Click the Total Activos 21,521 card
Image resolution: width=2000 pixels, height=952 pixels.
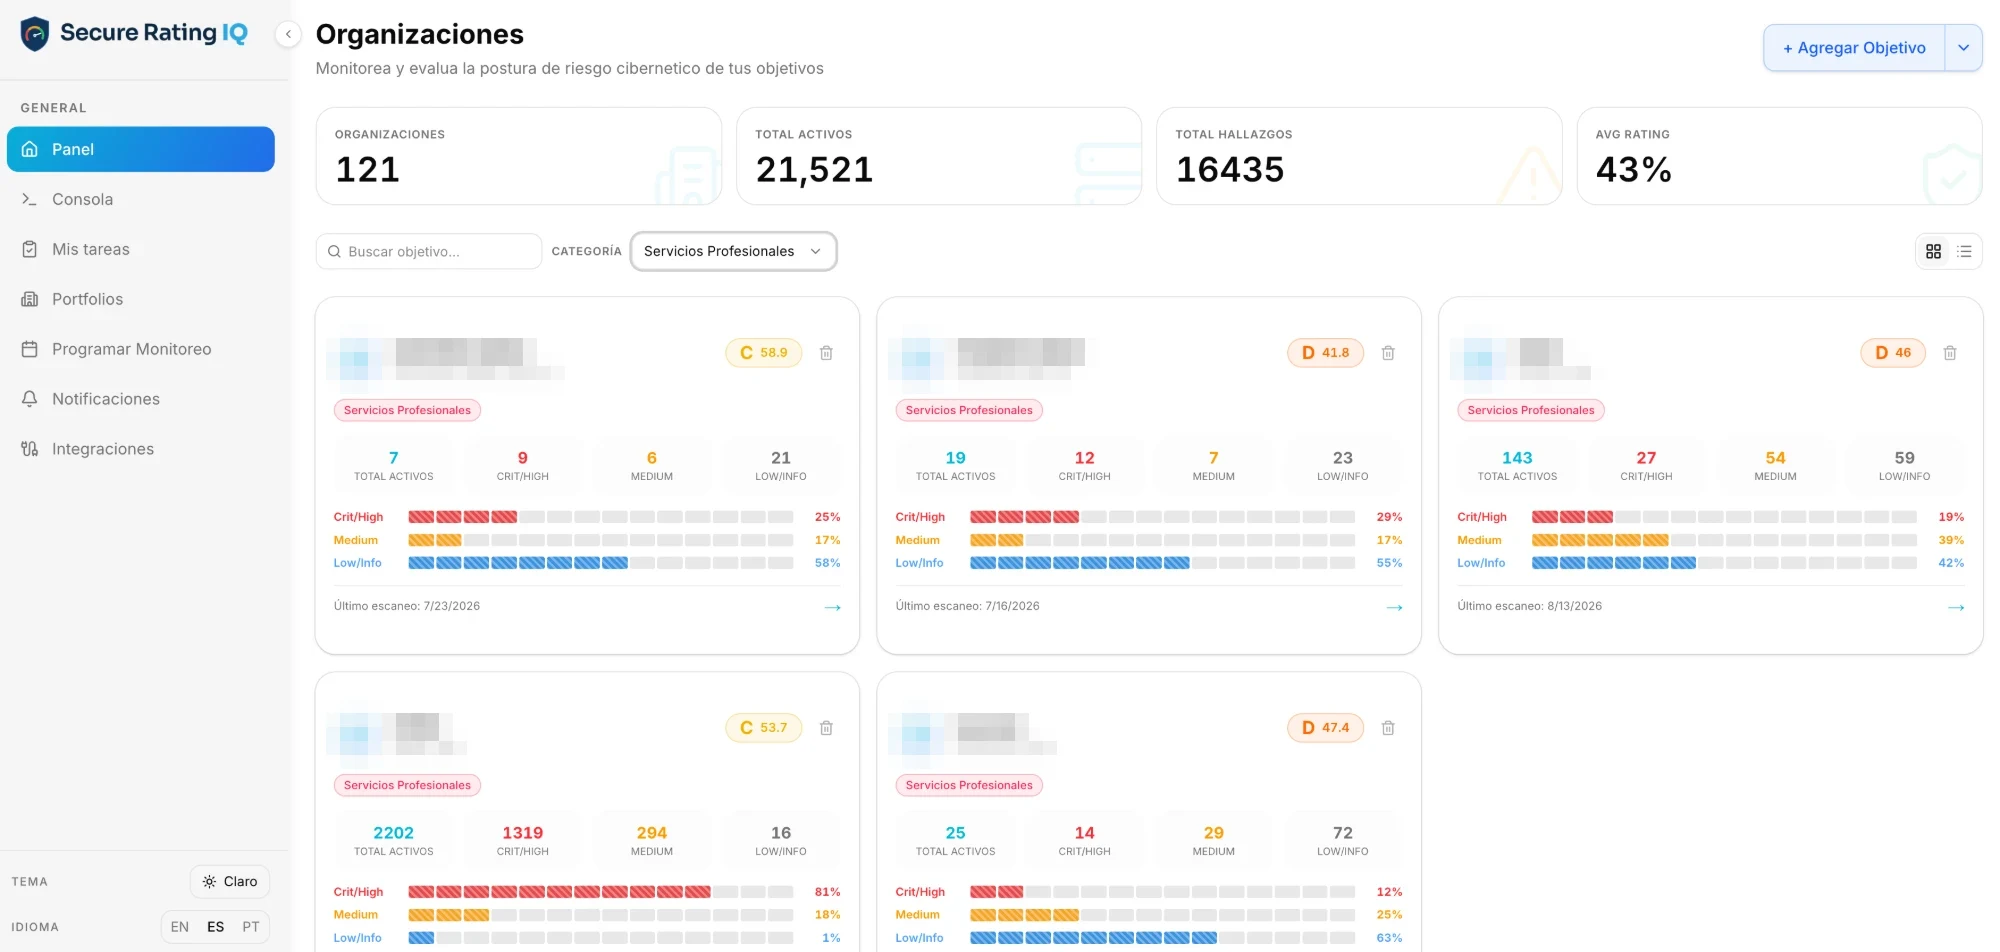[939, 156]
